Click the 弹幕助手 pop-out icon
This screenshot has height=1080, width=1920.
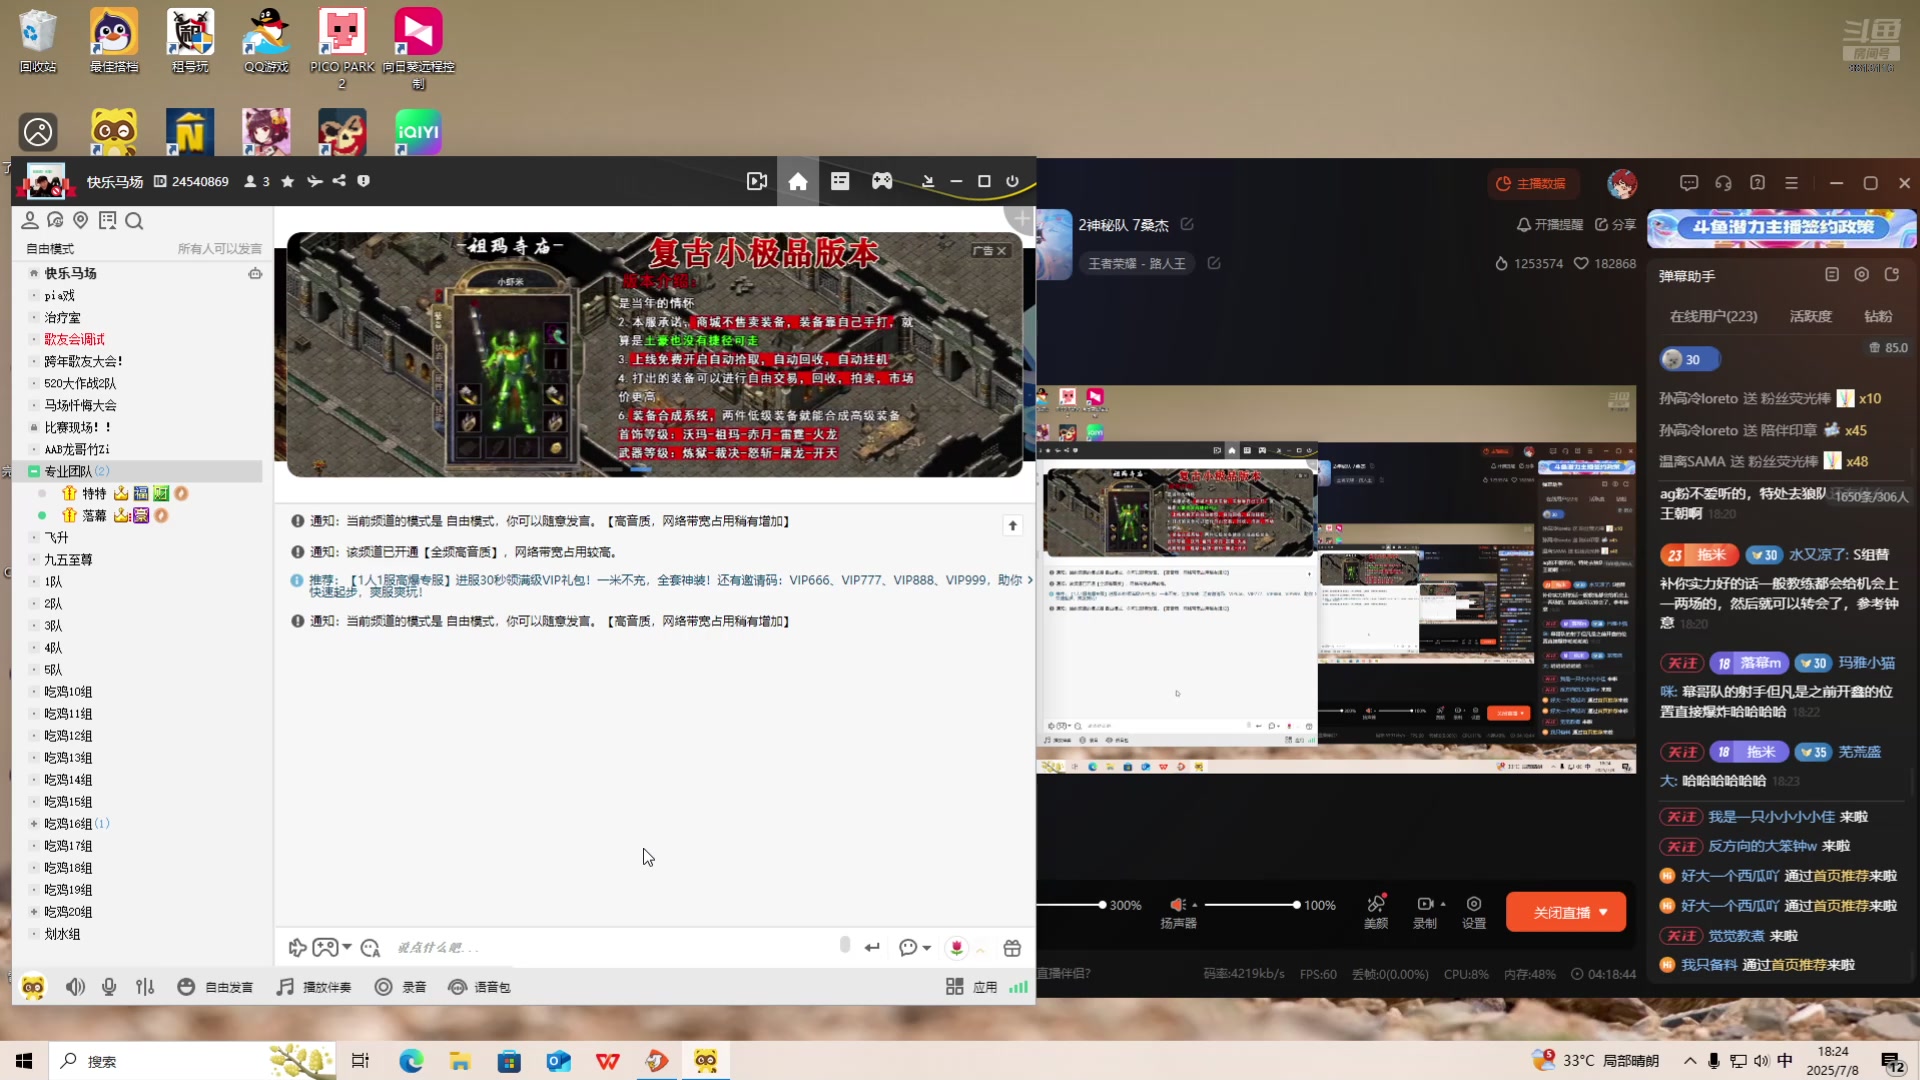pyautogui.click(x=1891, y=274)
